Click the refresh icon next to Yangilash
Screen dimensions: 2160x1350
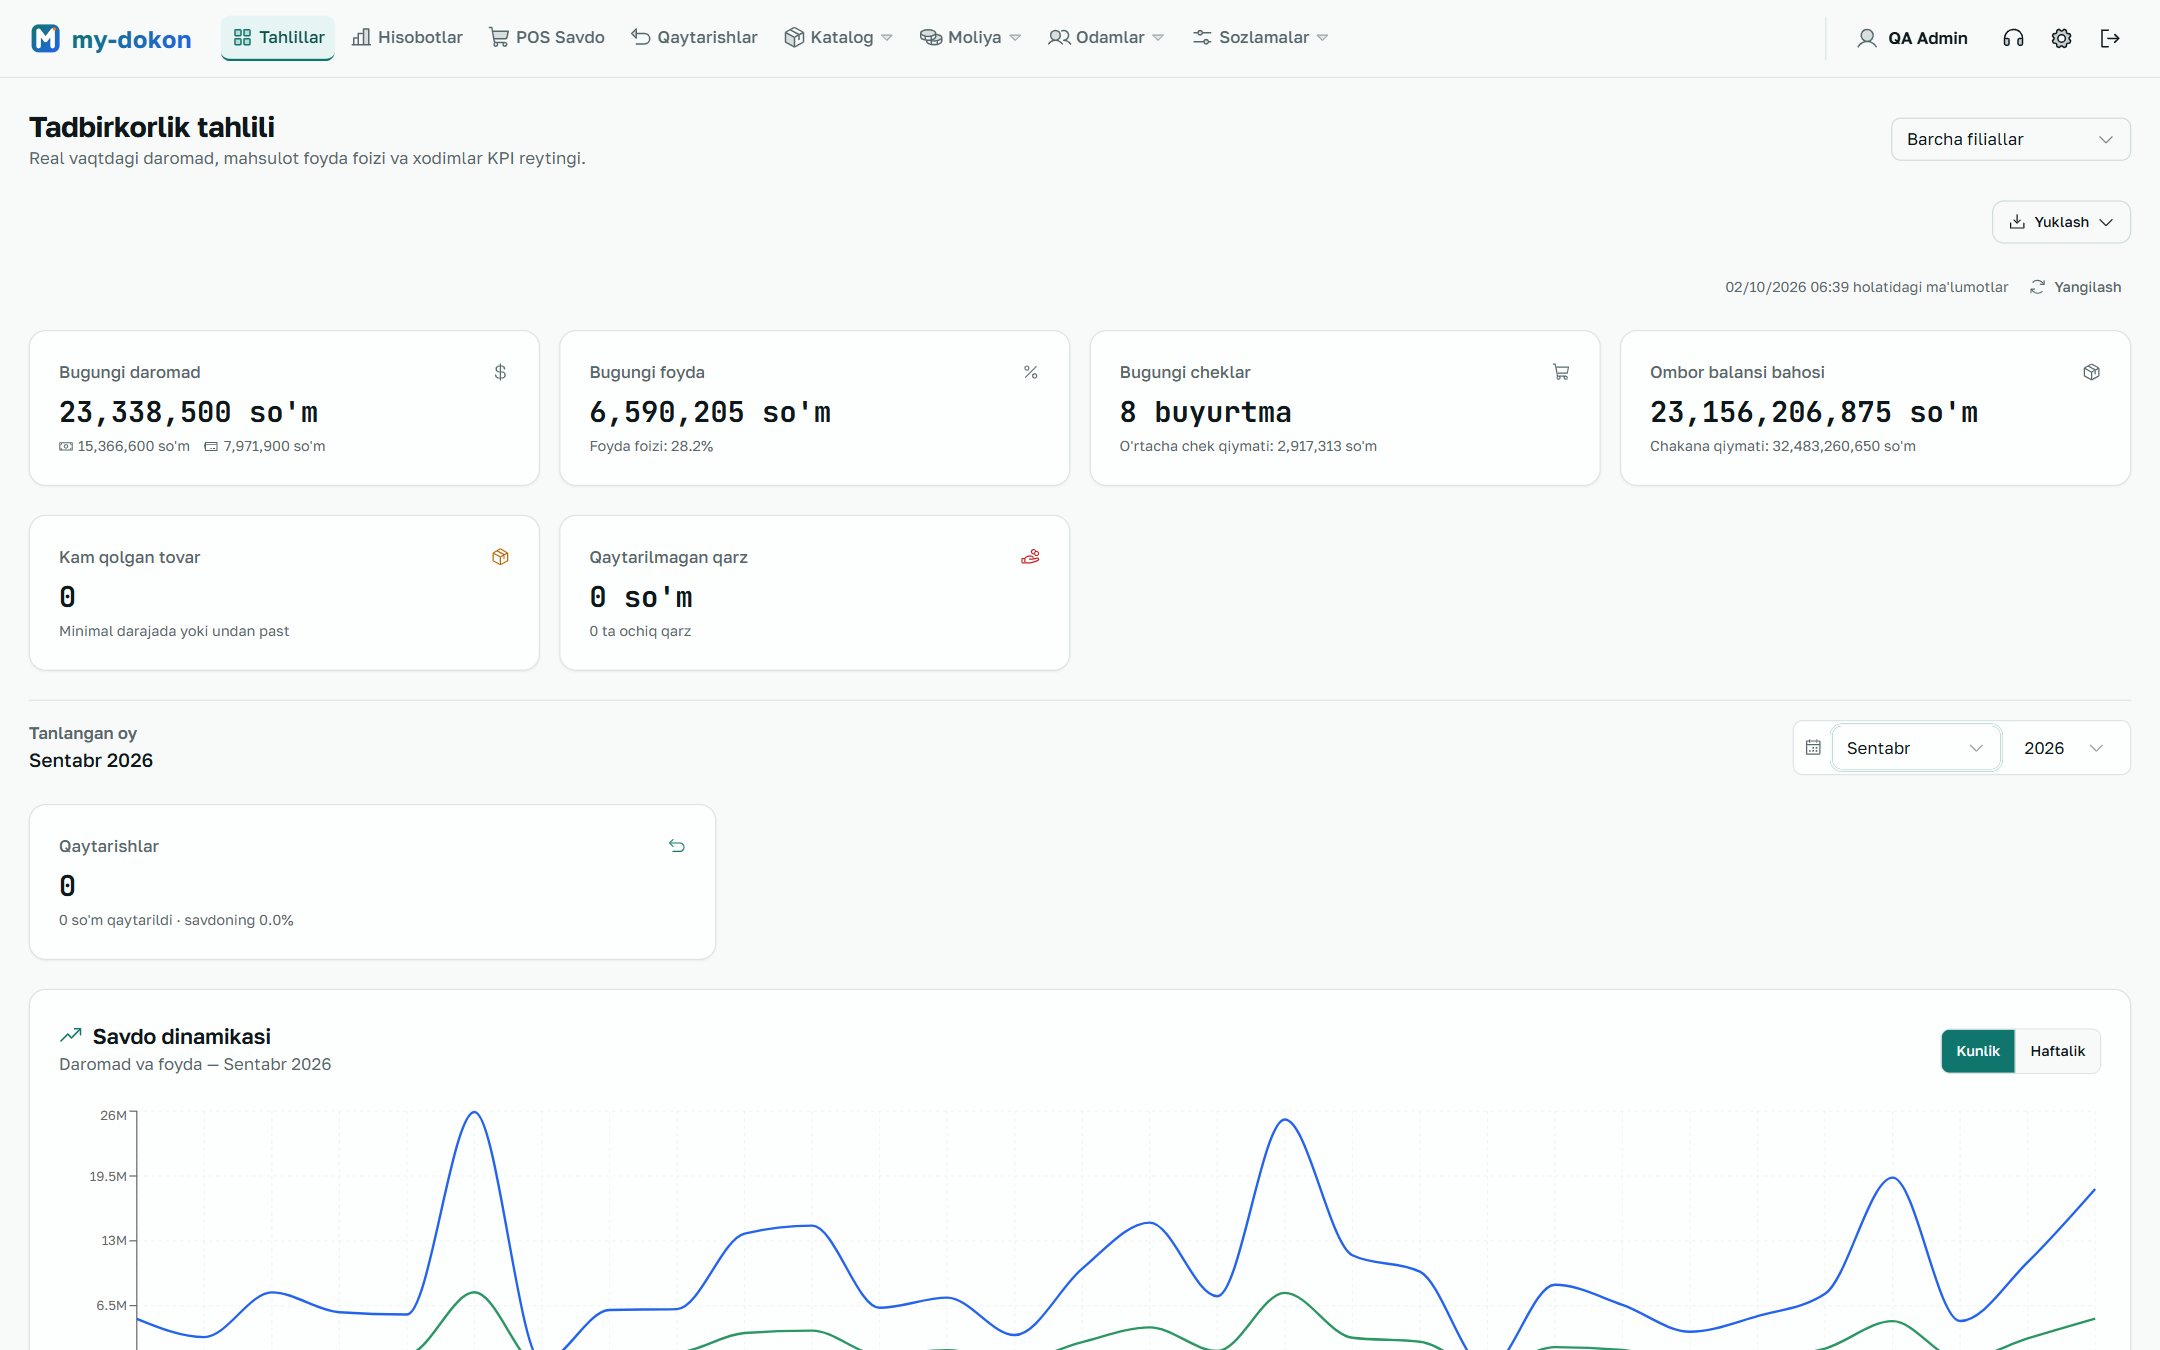click(x=2037, y=287)
